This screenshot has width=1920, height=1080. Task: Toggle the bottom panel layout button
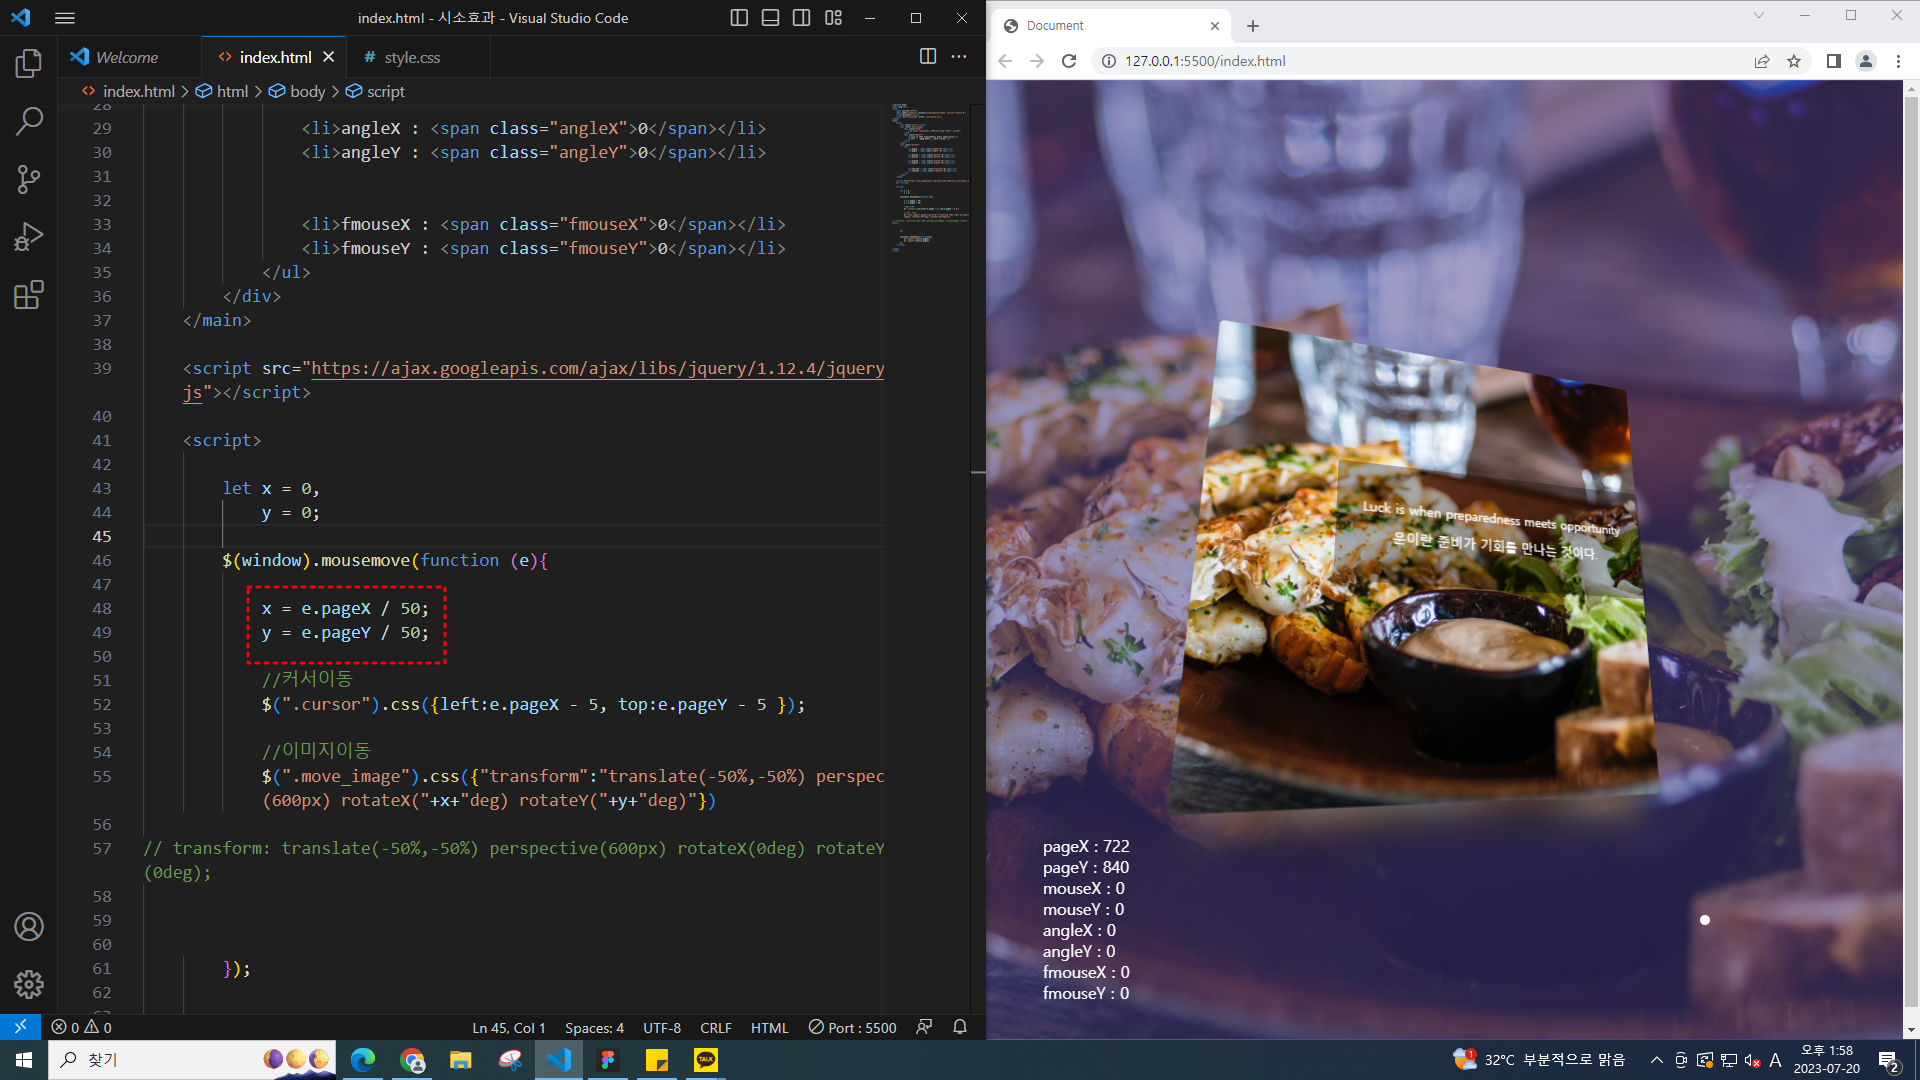point(770,18)
